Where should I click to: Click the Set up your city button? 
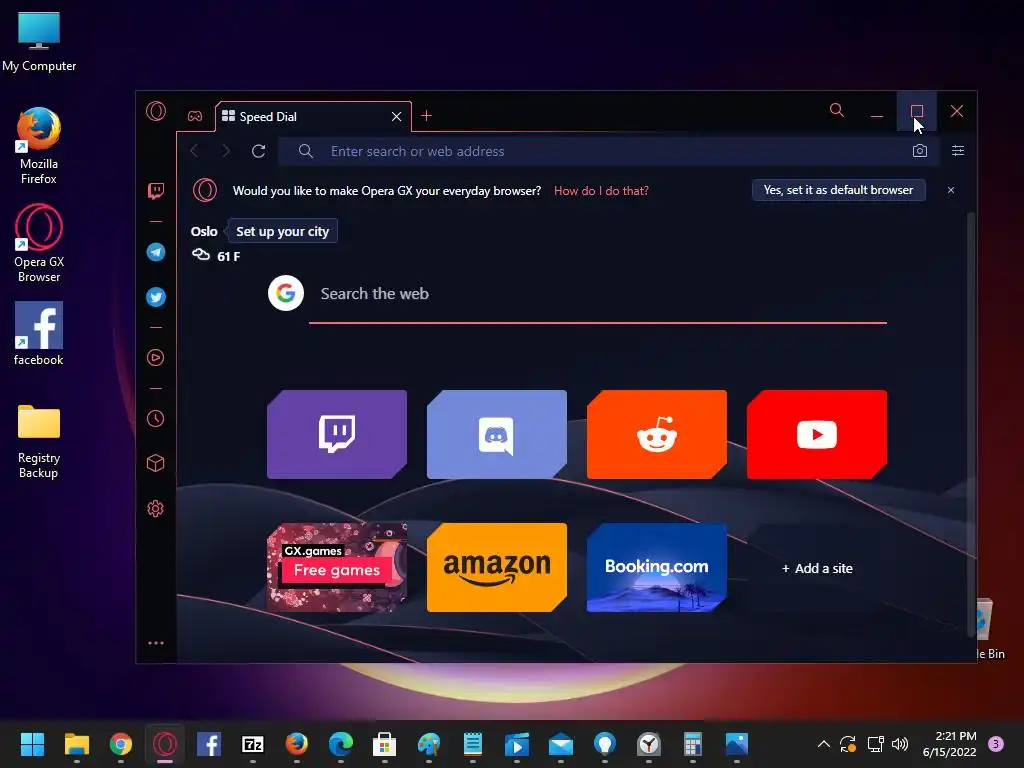(x=282, y=231)
